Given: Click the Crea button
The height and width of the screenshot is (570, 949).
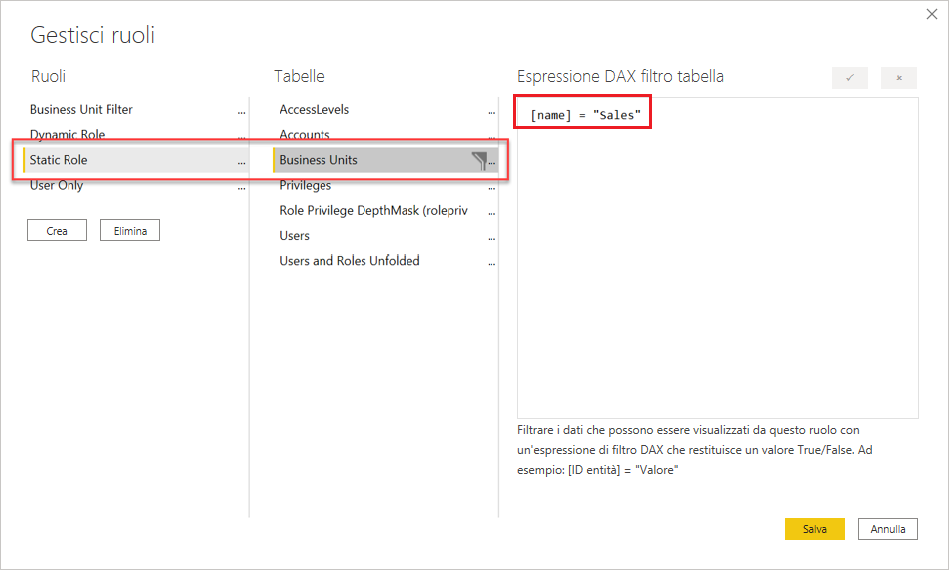Looking at the screenshot, I should 57,231.
